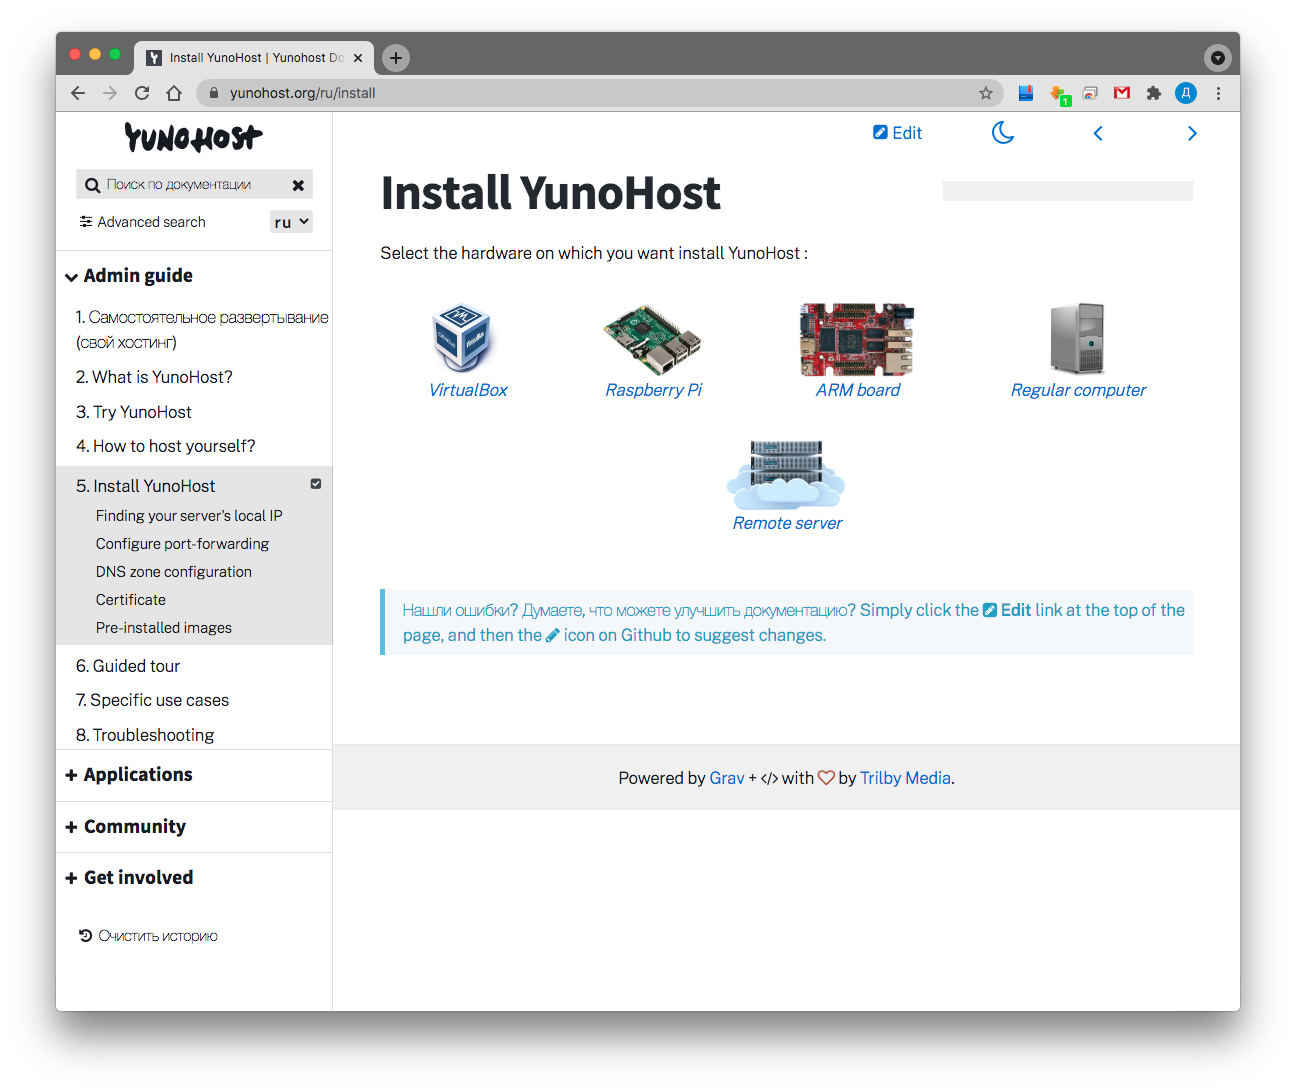Open the ARM board text link

[x=858, y=390]
